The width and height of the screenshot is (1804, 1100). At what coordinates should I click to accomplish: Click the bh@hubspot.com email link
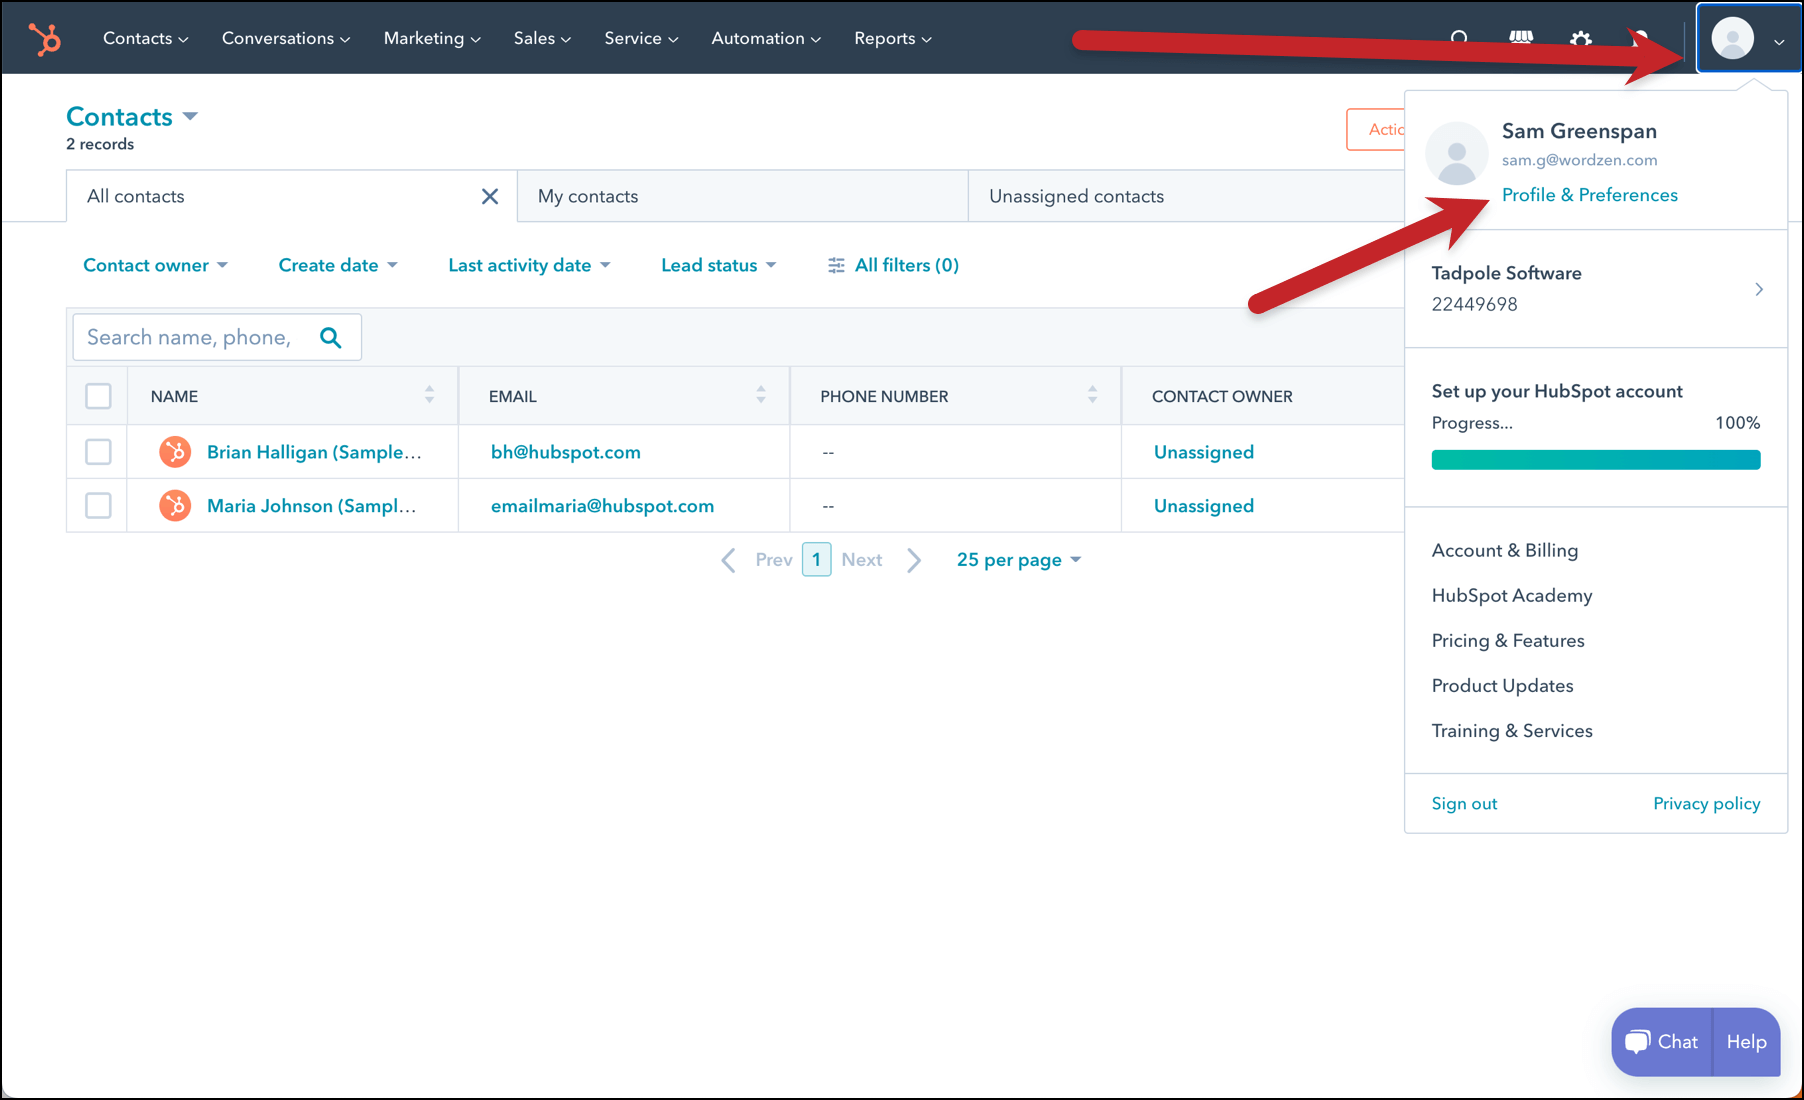[x=566, y=452]
